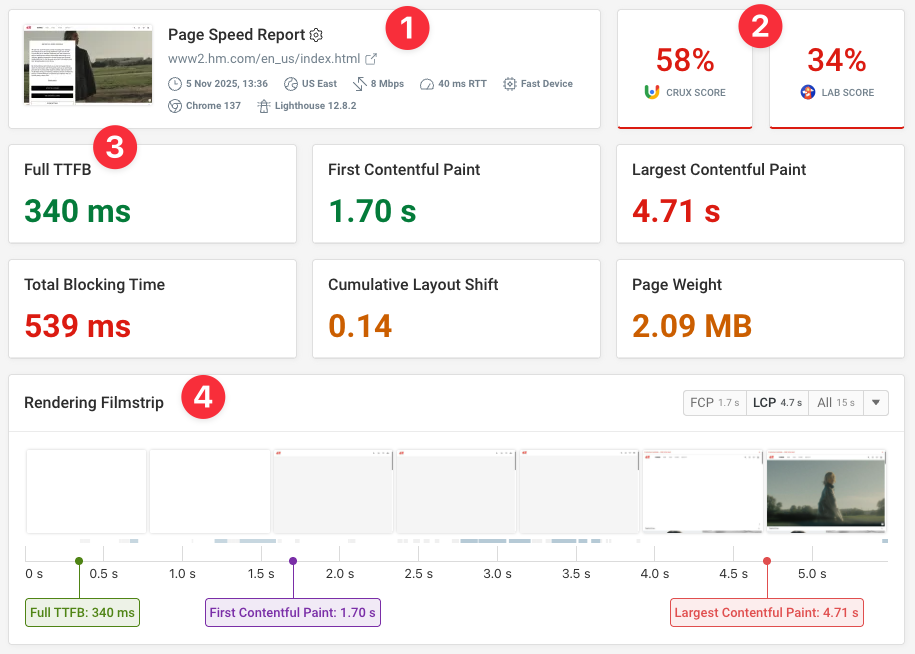Open the filmstrip timing dropdown arrow

tap(875, 402)
